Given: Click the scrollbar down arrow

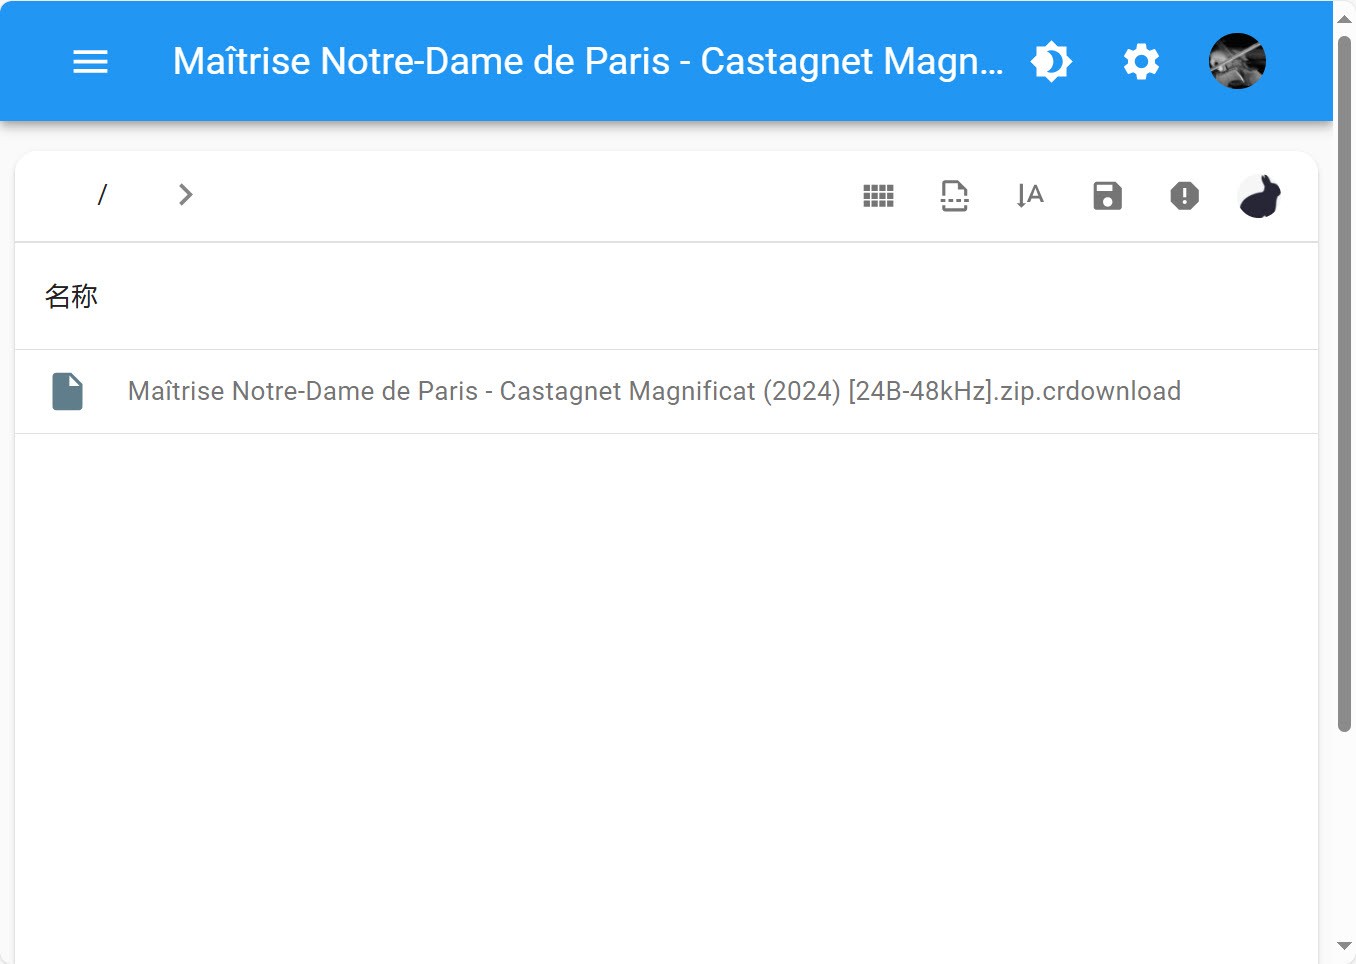Looking at the screenshot, I should [x=1345, y=946].
